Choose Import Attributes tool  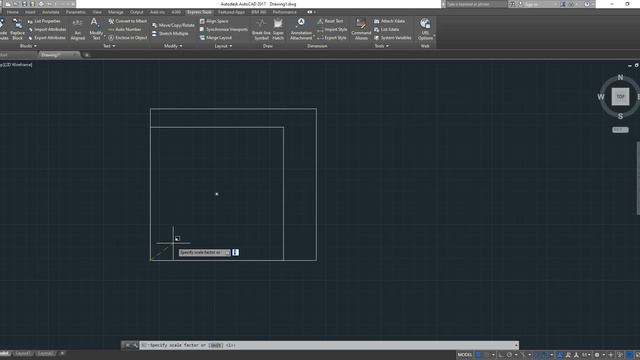pyautogui.click(x=47, y=29)
